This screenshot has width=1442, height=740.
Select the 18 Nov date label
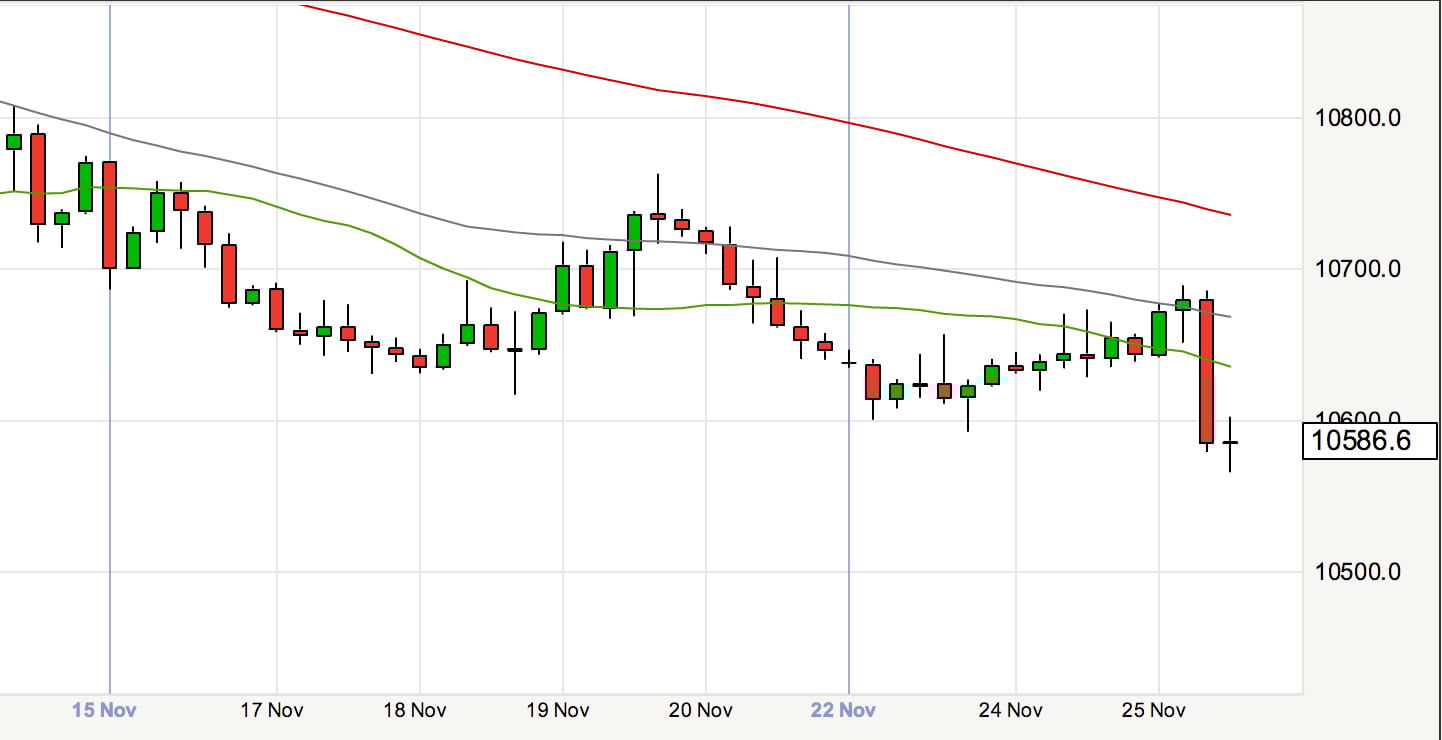coord(414,711)
